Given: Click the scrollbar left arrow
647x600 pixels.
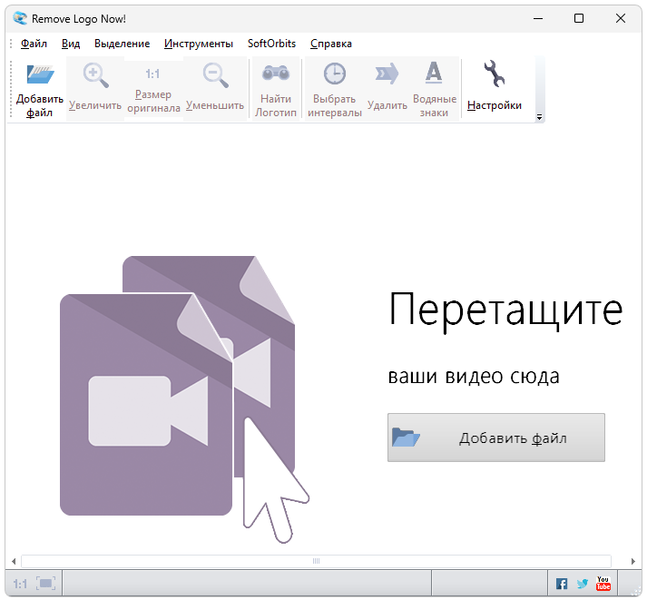Looking at the screenshot, I should pyautogui.click(x=14, y=561).
